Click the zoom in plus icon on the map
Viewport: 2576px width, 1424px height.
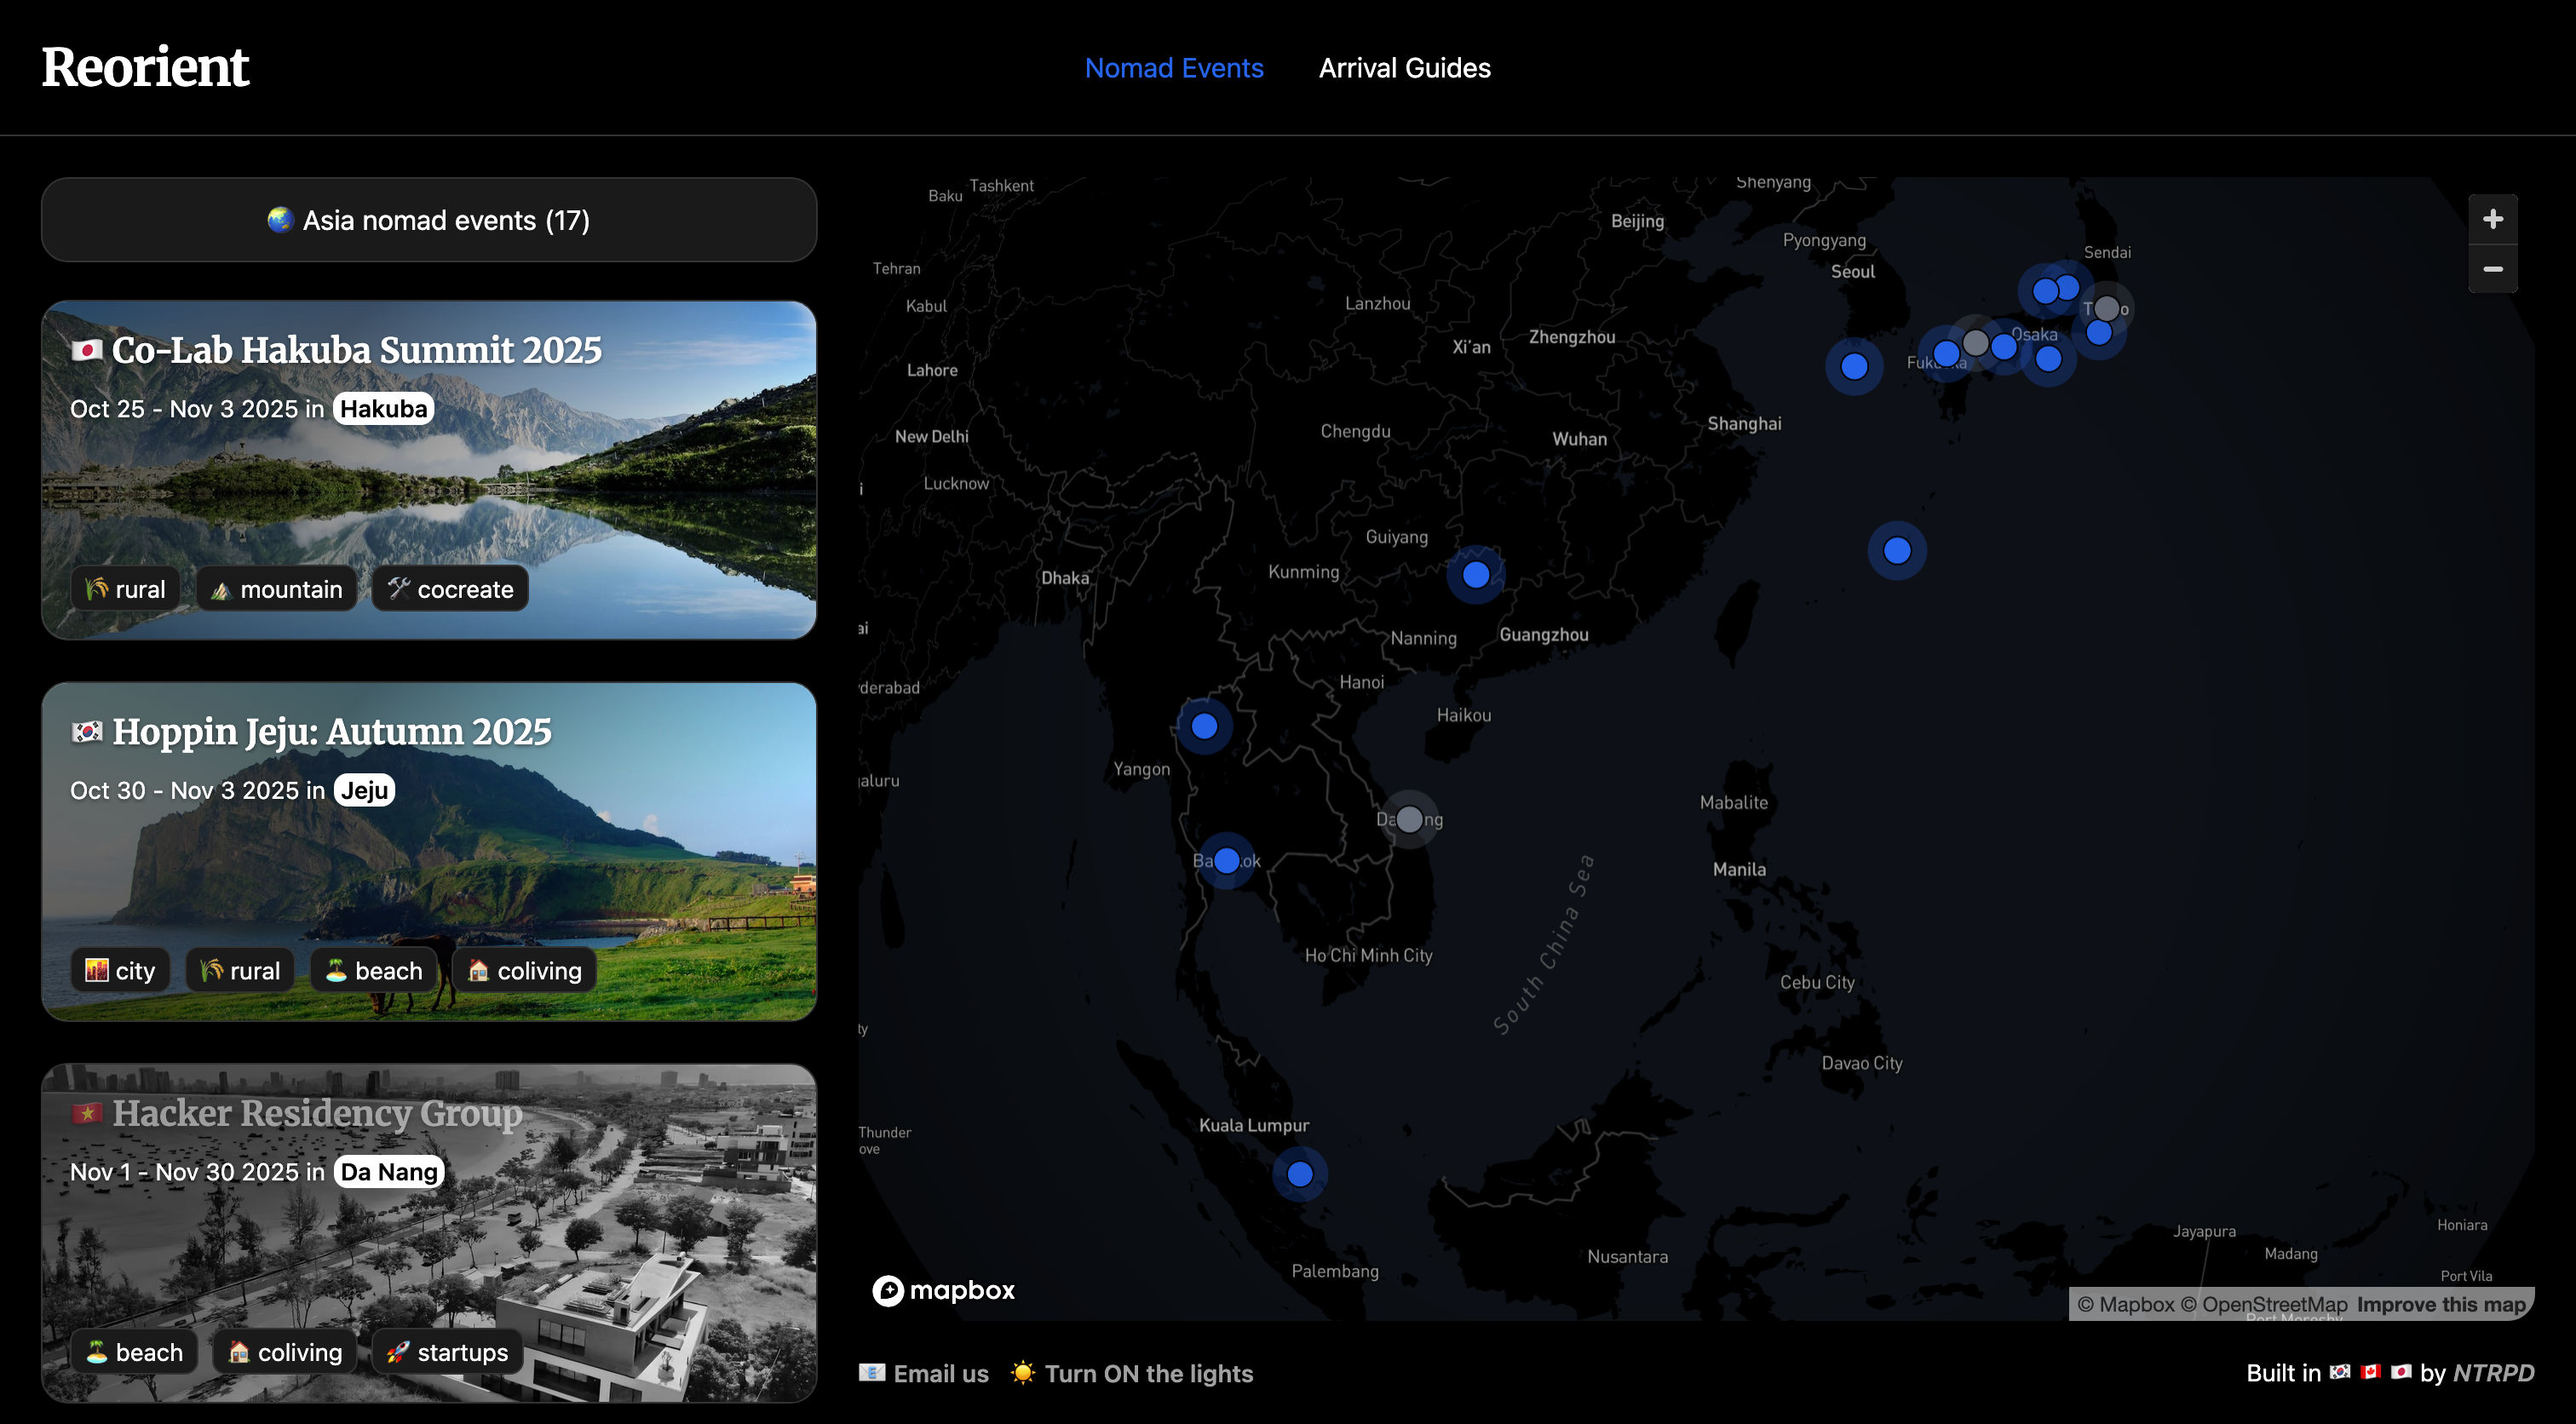coord(2493,219)
